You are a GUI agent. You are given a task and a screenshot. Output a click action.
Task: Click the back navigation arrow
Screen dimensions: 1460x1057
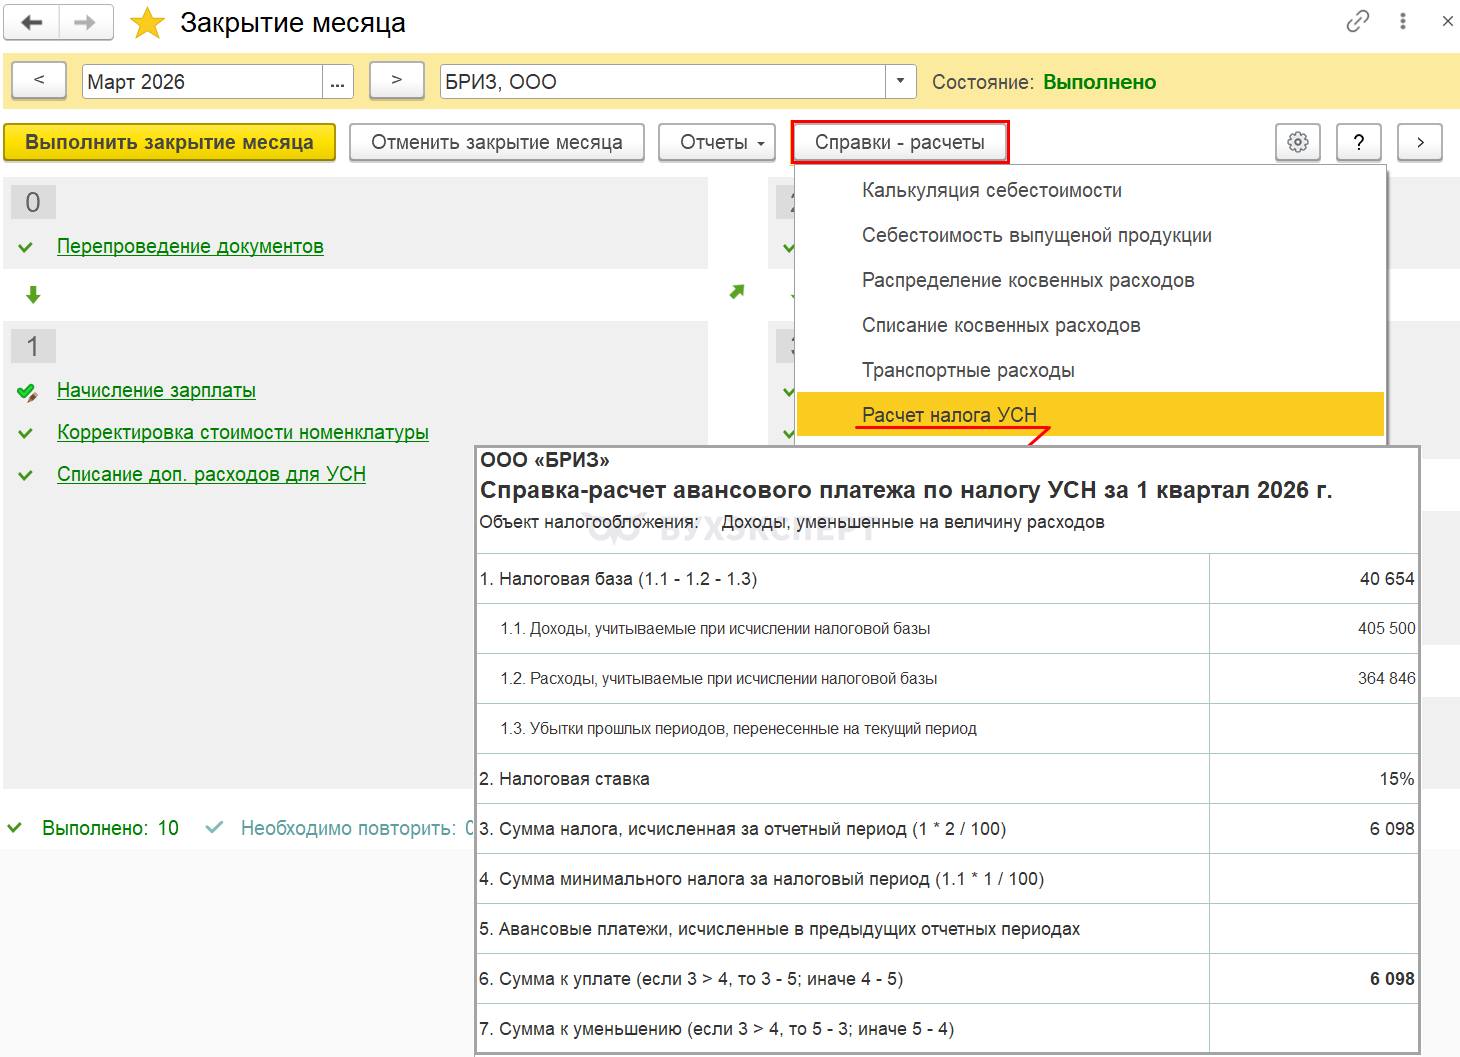[32, 22]
